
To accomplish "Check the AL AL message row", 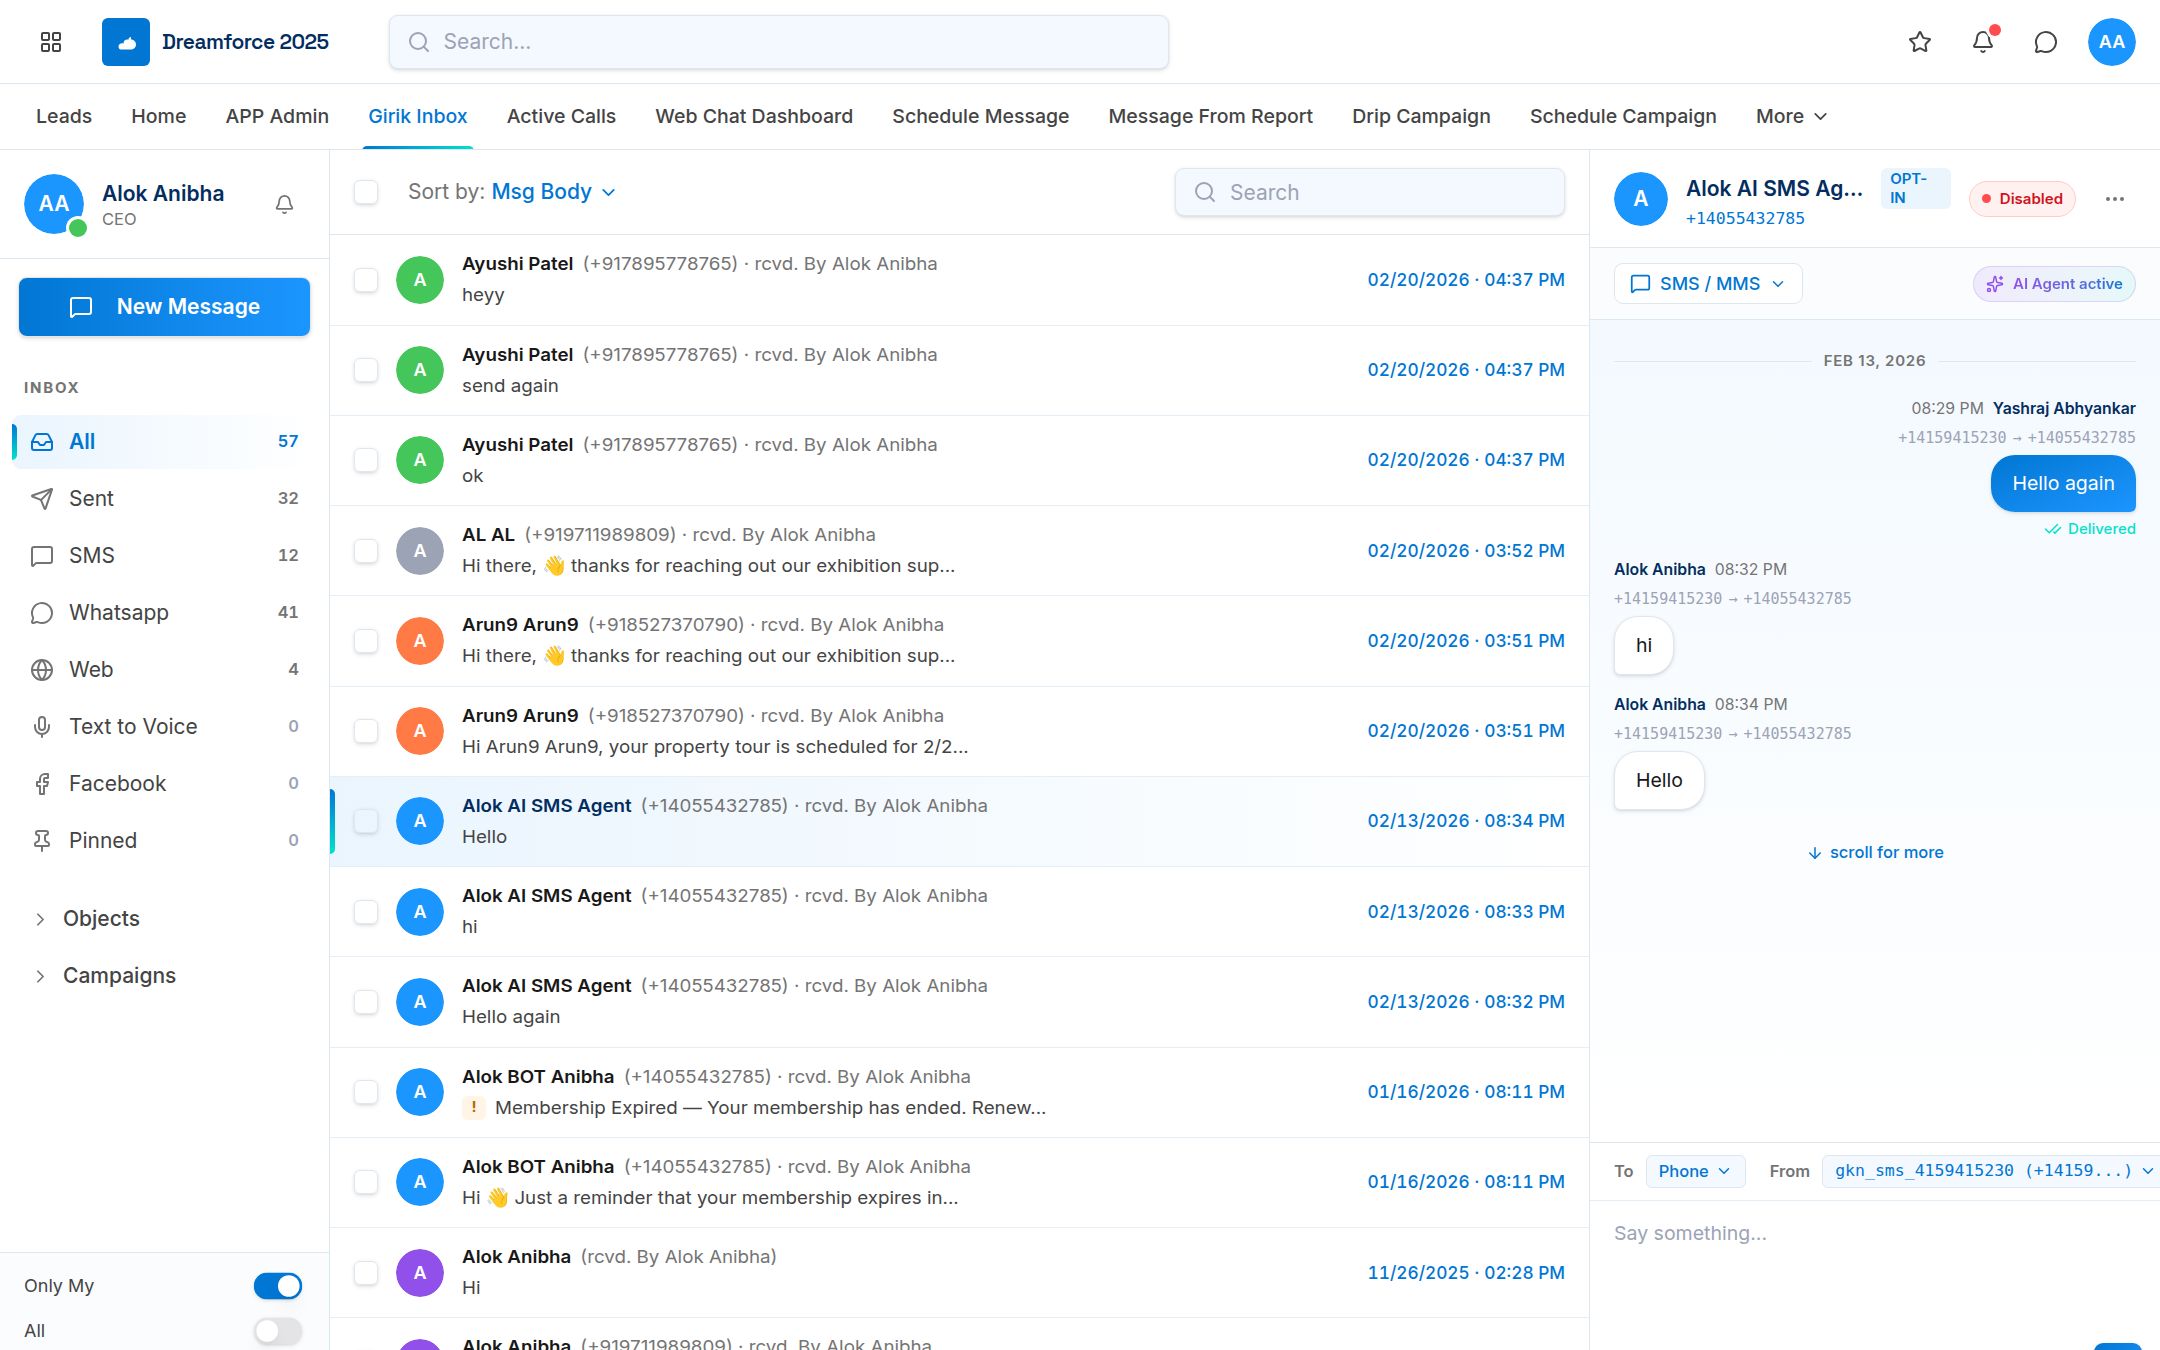I will [366, 551].
